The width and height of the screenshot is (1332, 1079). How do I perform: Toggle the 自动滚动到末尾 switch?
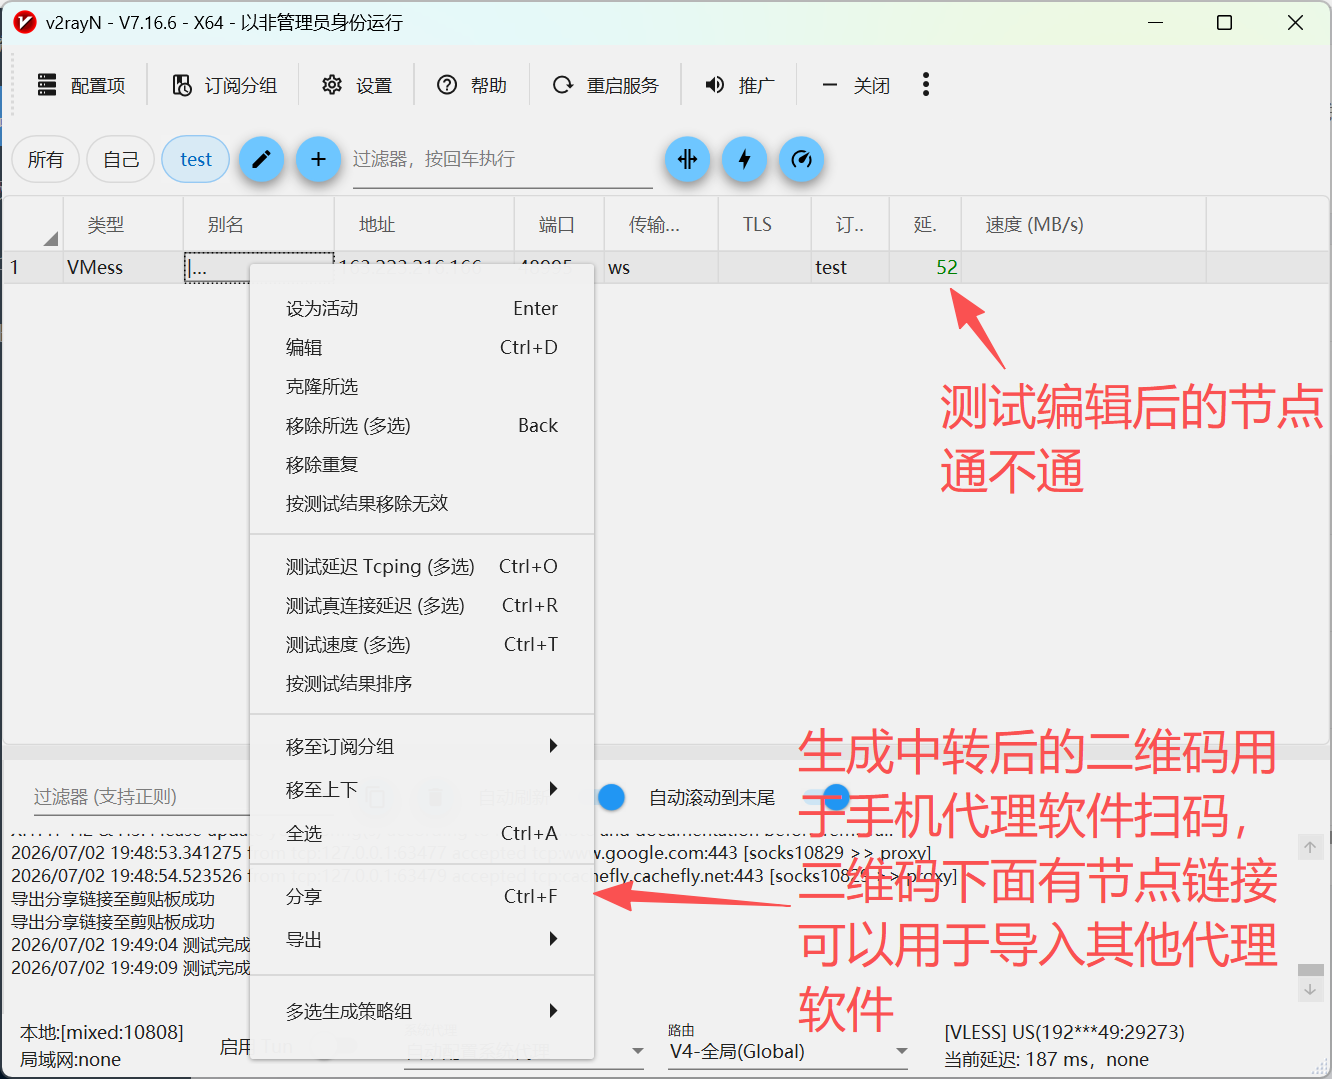(x=829, y=797)
